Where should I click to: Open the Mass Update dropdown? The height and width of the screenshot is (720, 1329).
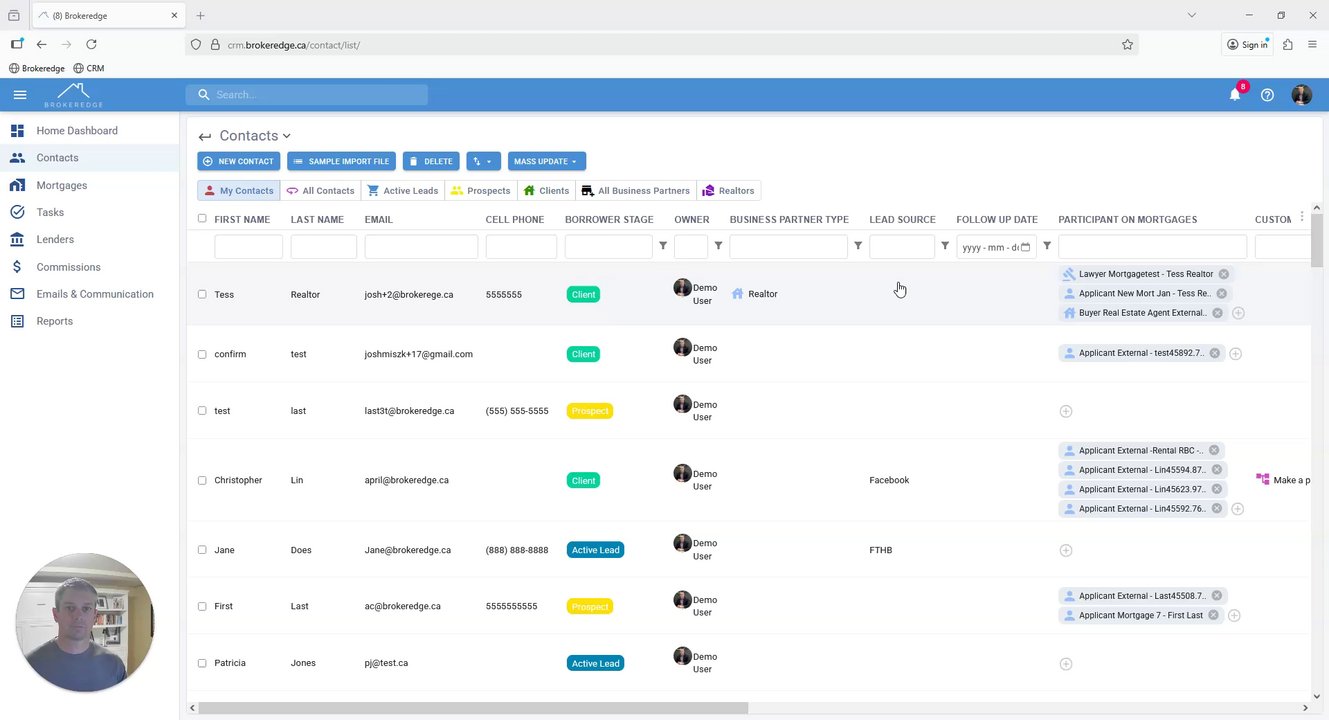(x=546, y=161)
